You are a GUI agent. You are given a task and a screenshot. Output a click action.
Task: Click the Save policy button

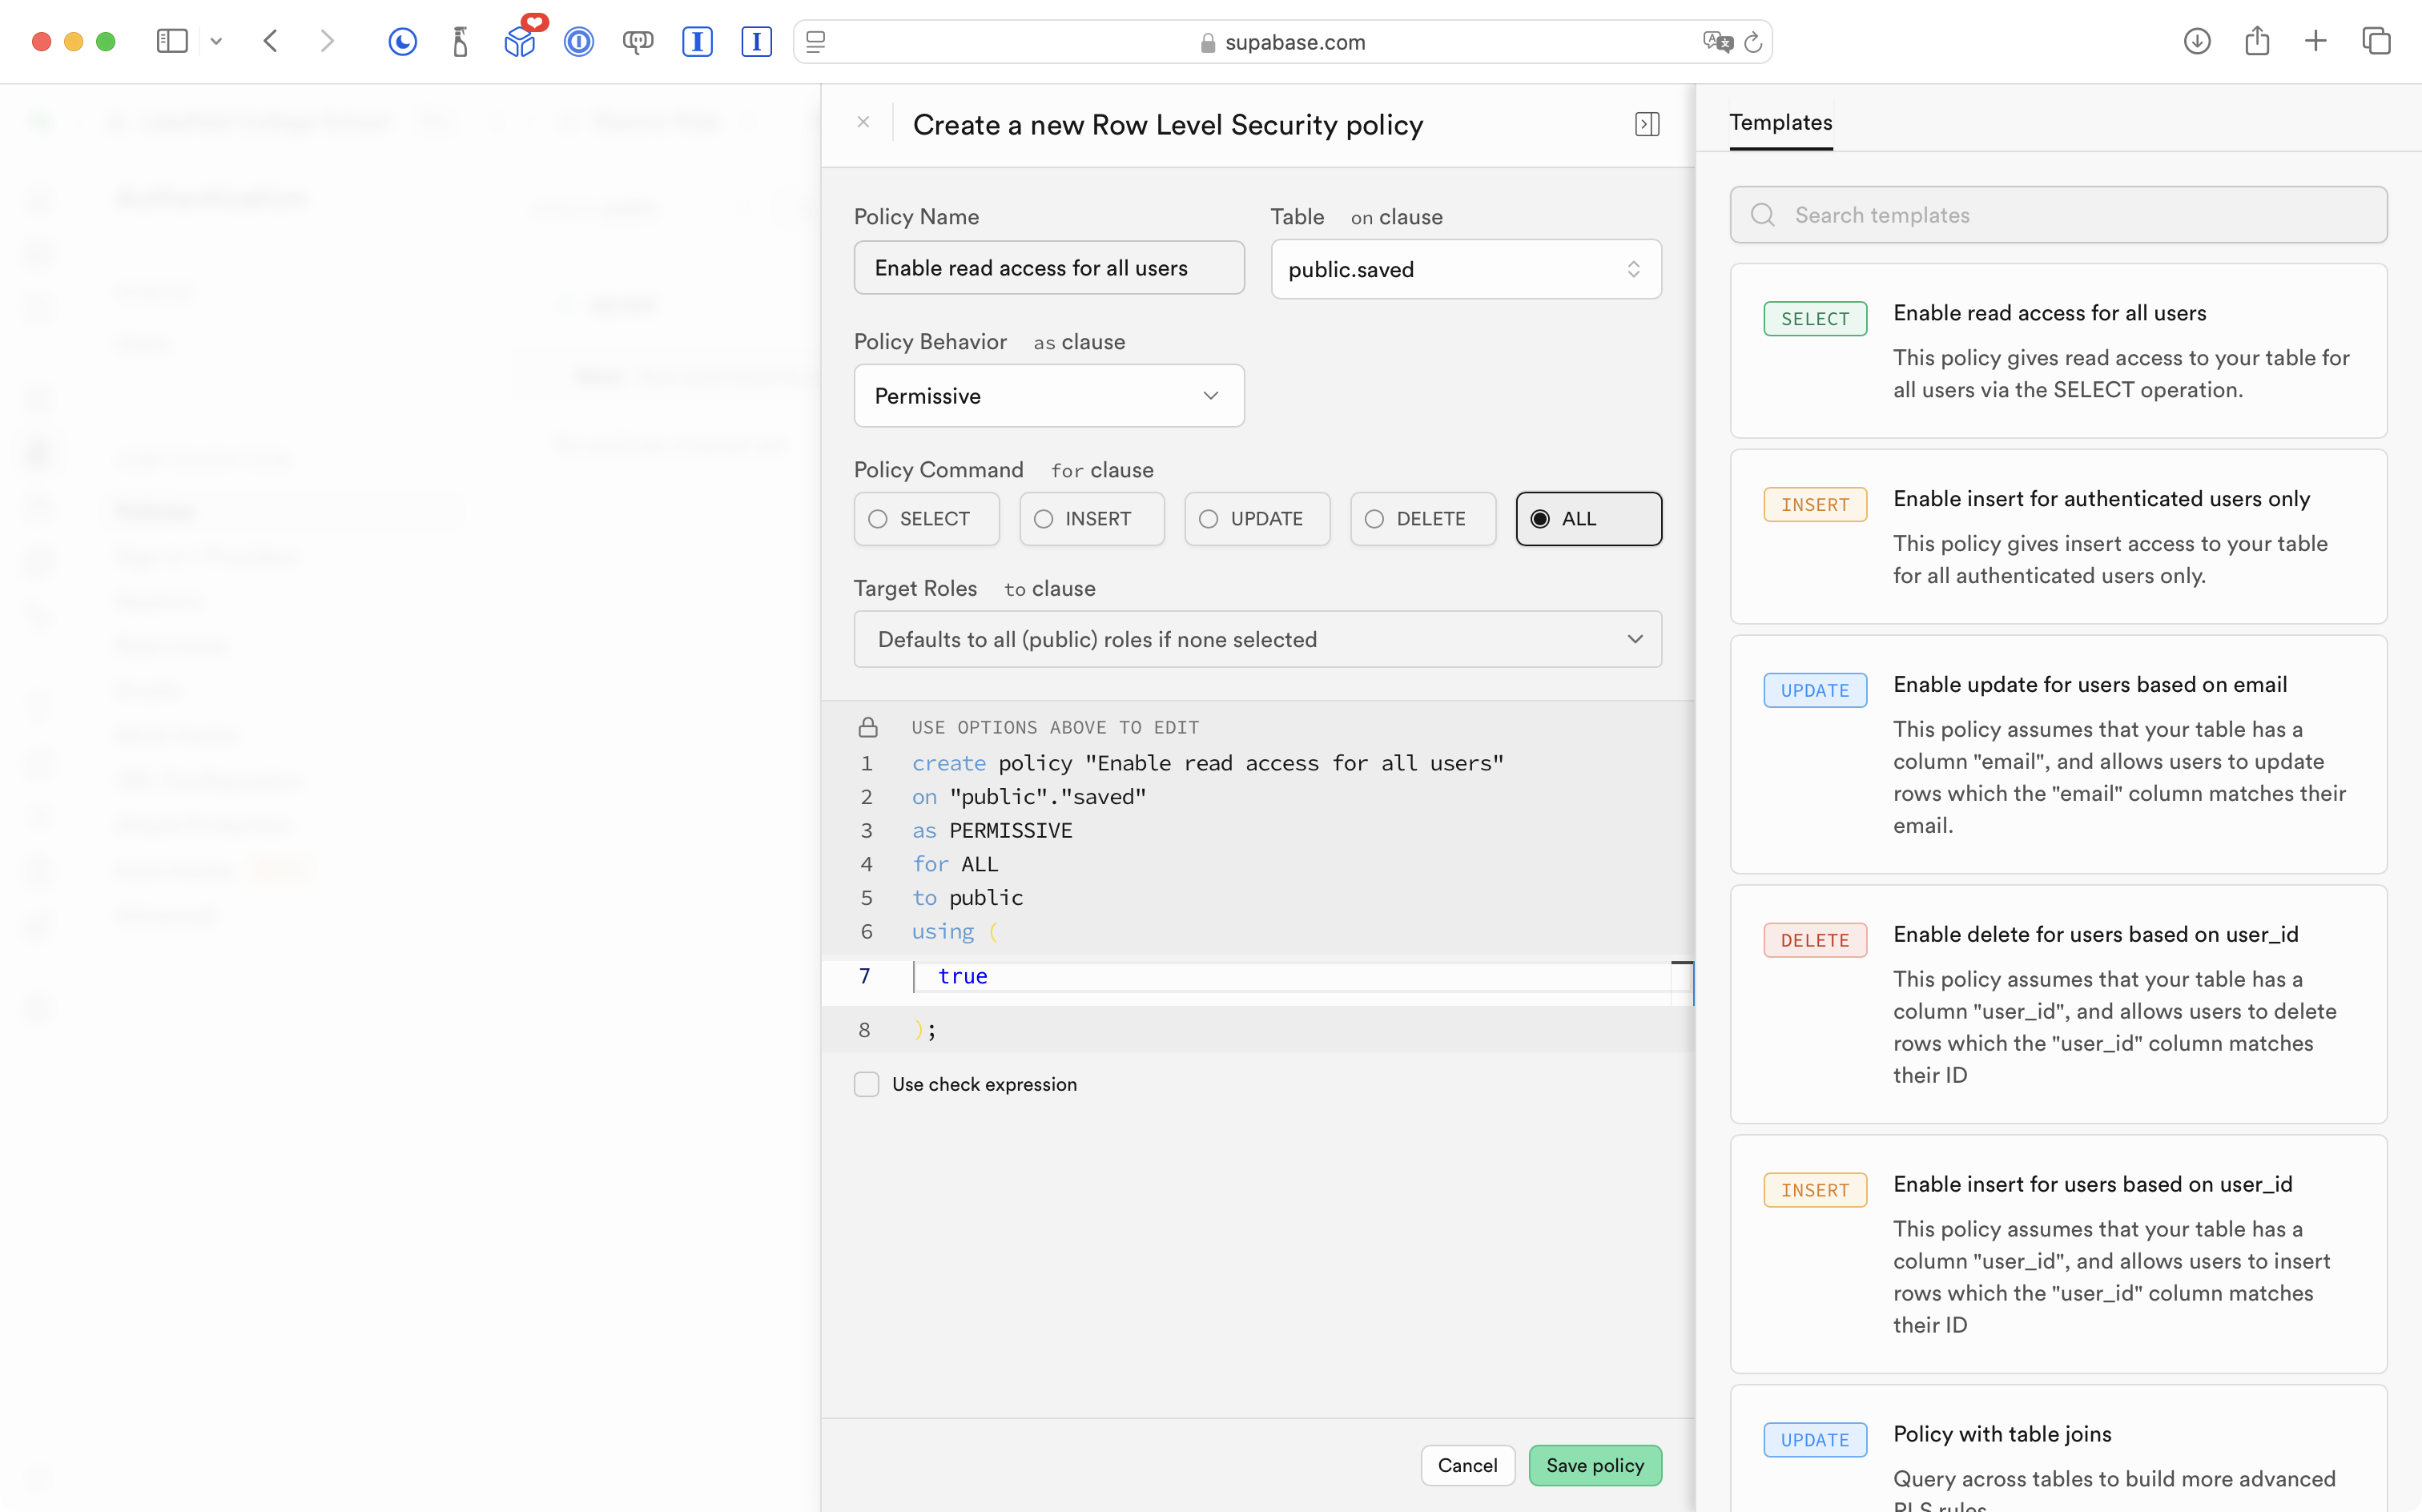1595,1465
